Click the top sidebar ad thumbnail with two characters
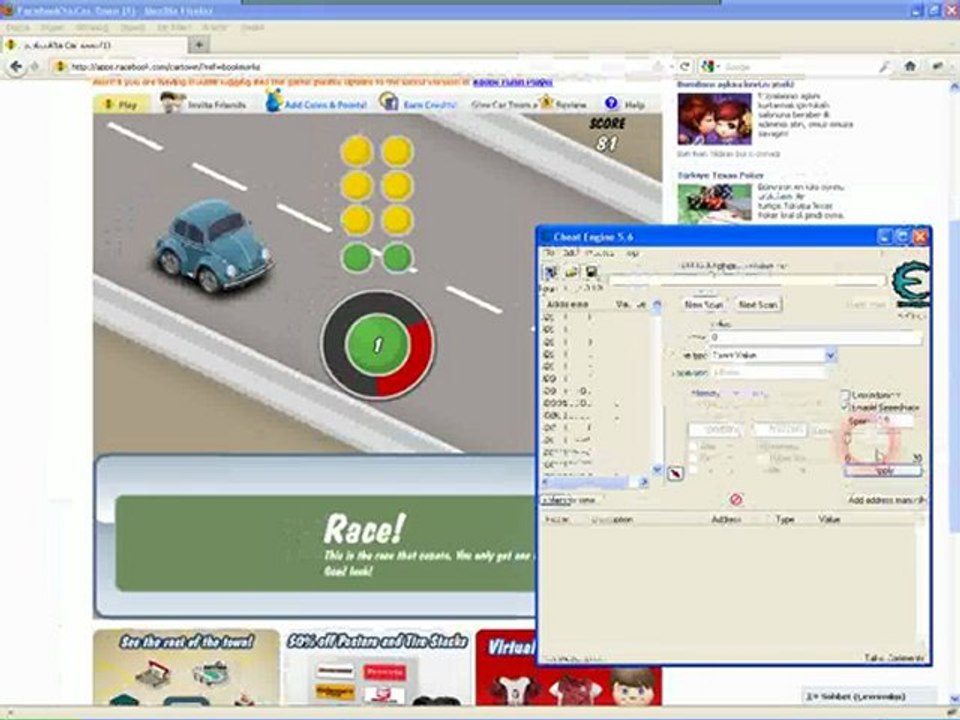The width and height of the screenshot is (960, 720). 714,118
